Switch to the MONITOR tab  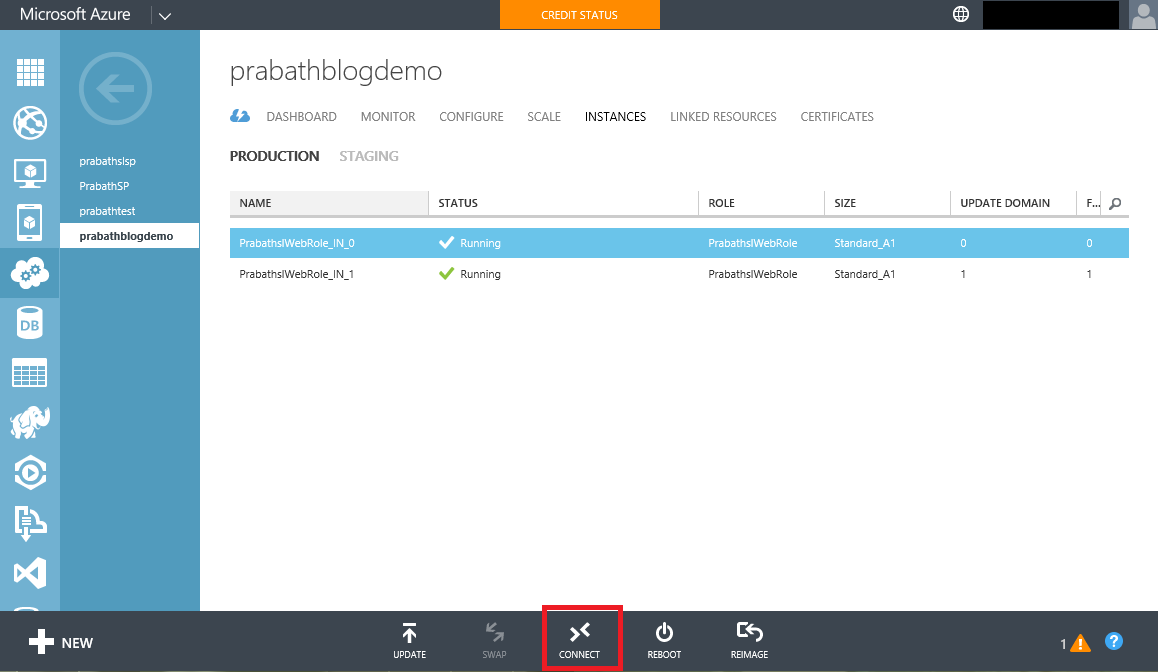[x=388, y=117]
